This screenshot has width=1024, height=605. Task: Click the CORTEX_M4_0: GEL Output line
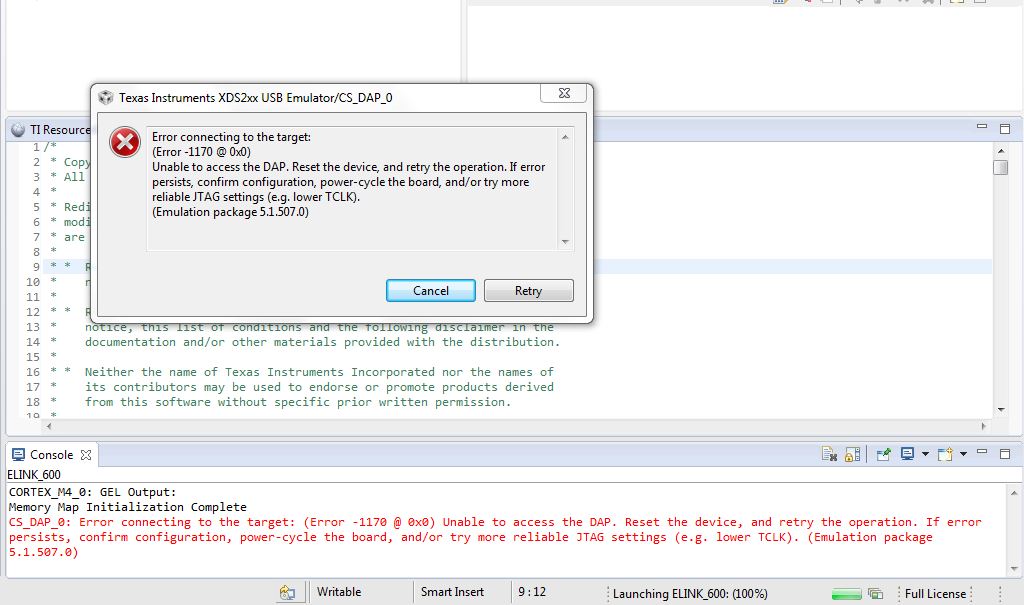click(x=92, y=492)
